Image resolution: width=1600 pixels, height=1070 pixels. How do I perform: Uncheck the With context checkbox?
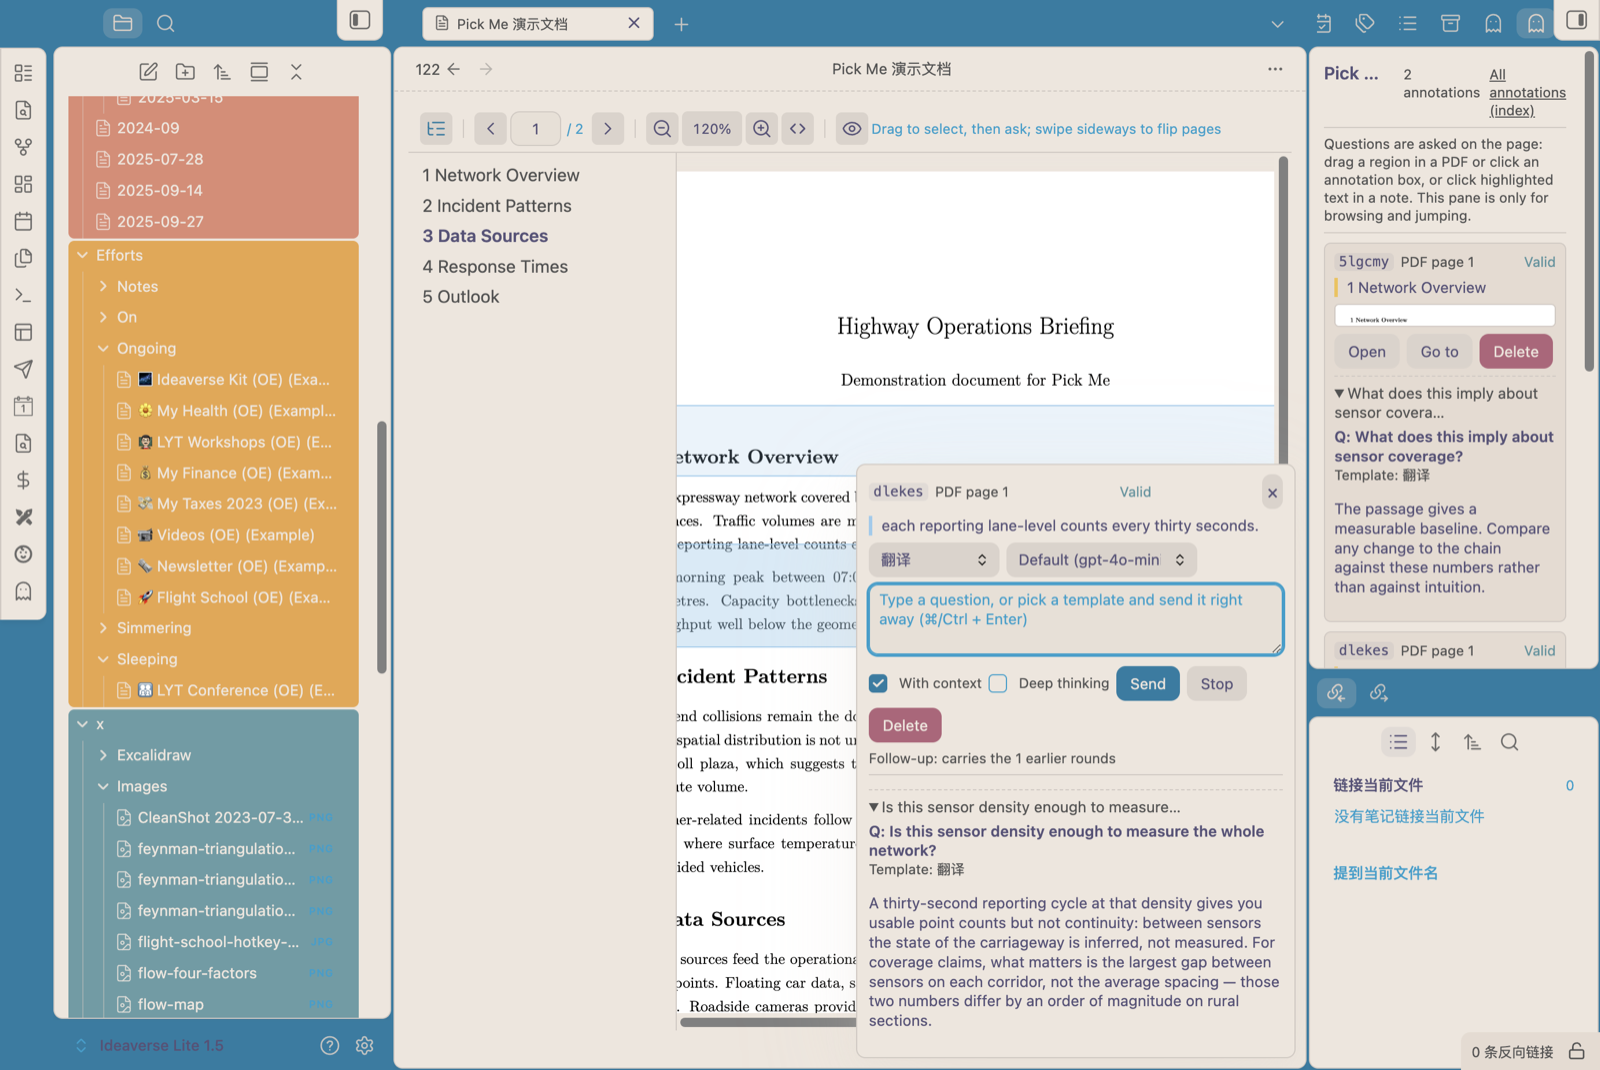coord(878,683)
